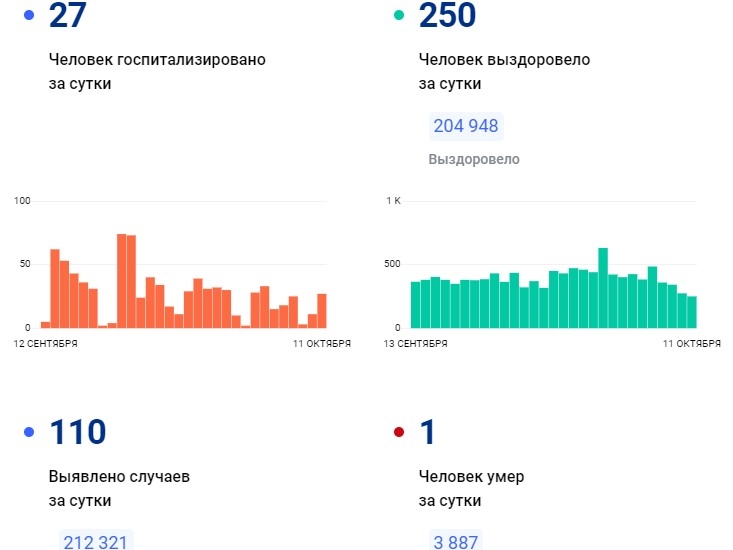
Task: Click the teal dot beside the number 250
Action: click(399, 15)
